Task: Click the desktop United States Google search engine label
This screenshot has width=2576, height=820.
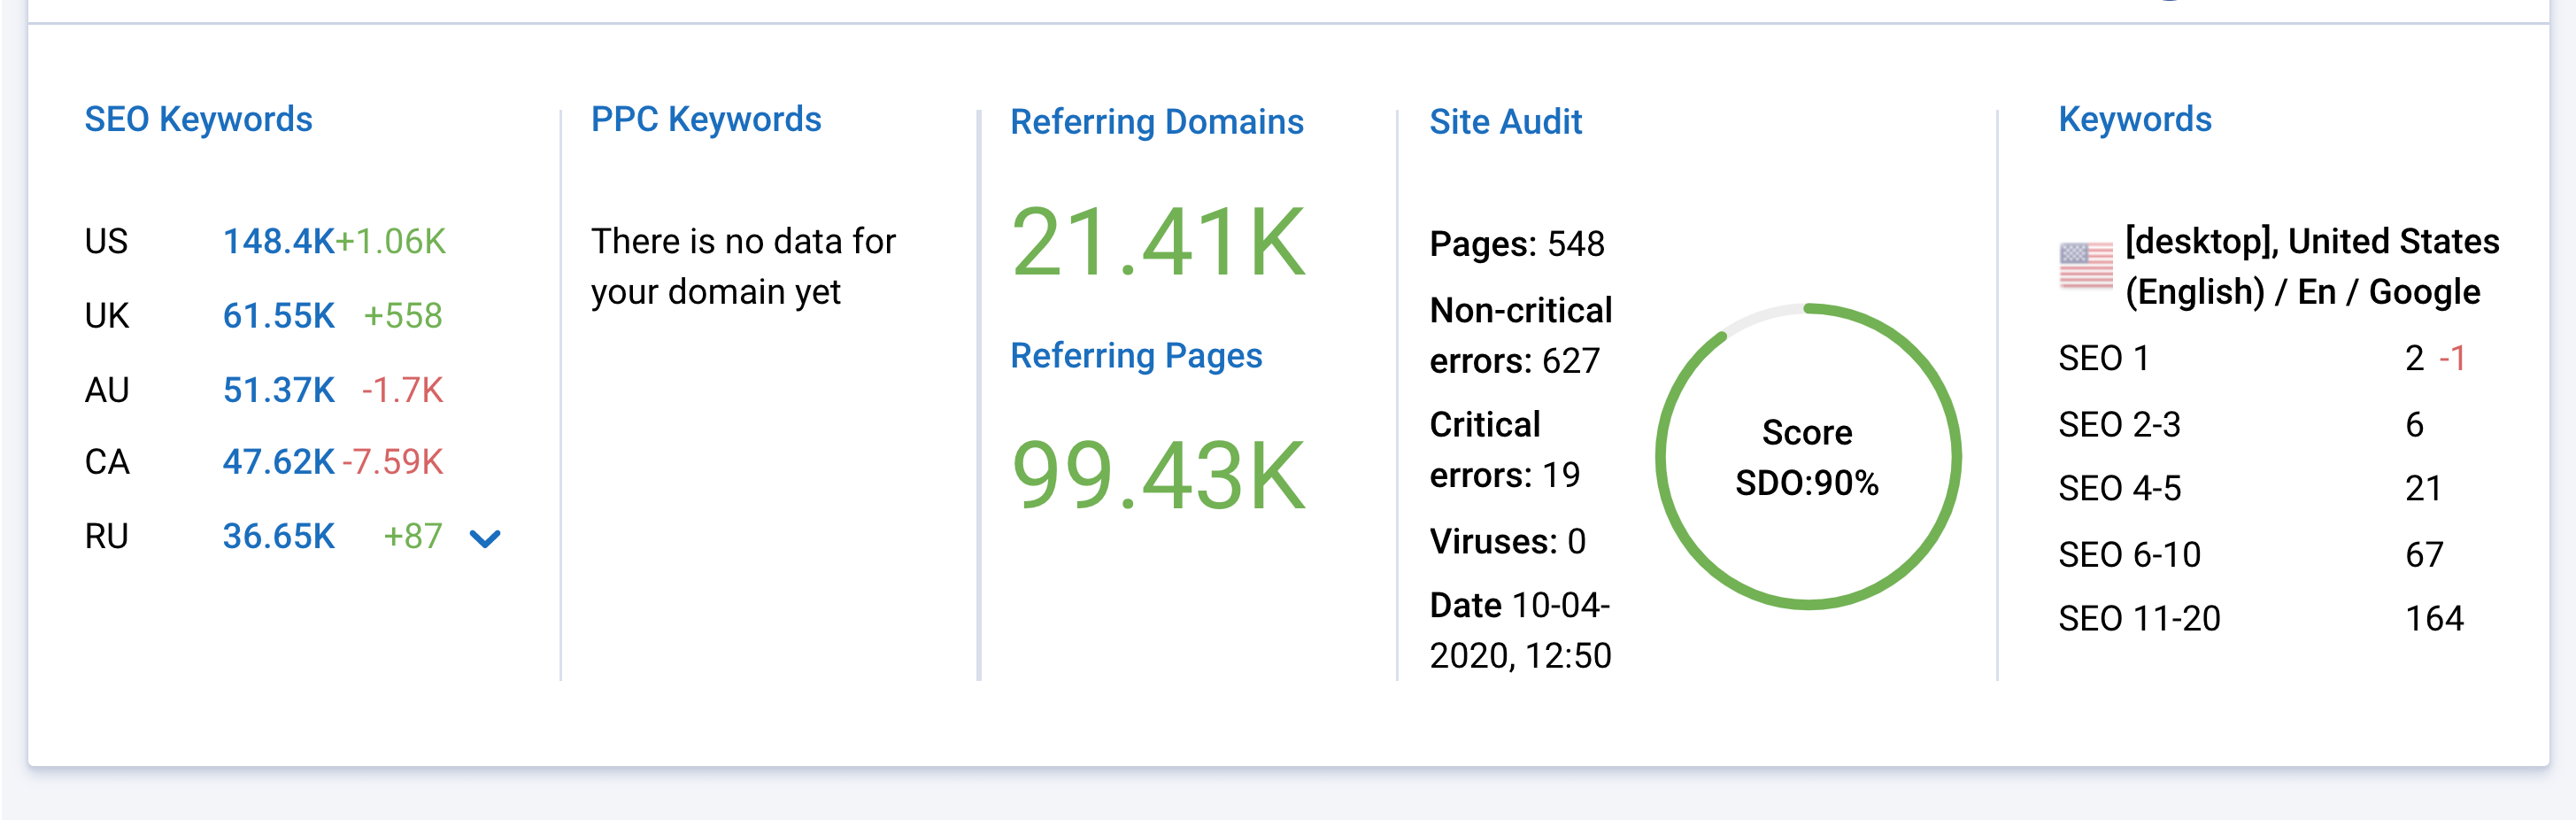Action: coord(2312,267)
